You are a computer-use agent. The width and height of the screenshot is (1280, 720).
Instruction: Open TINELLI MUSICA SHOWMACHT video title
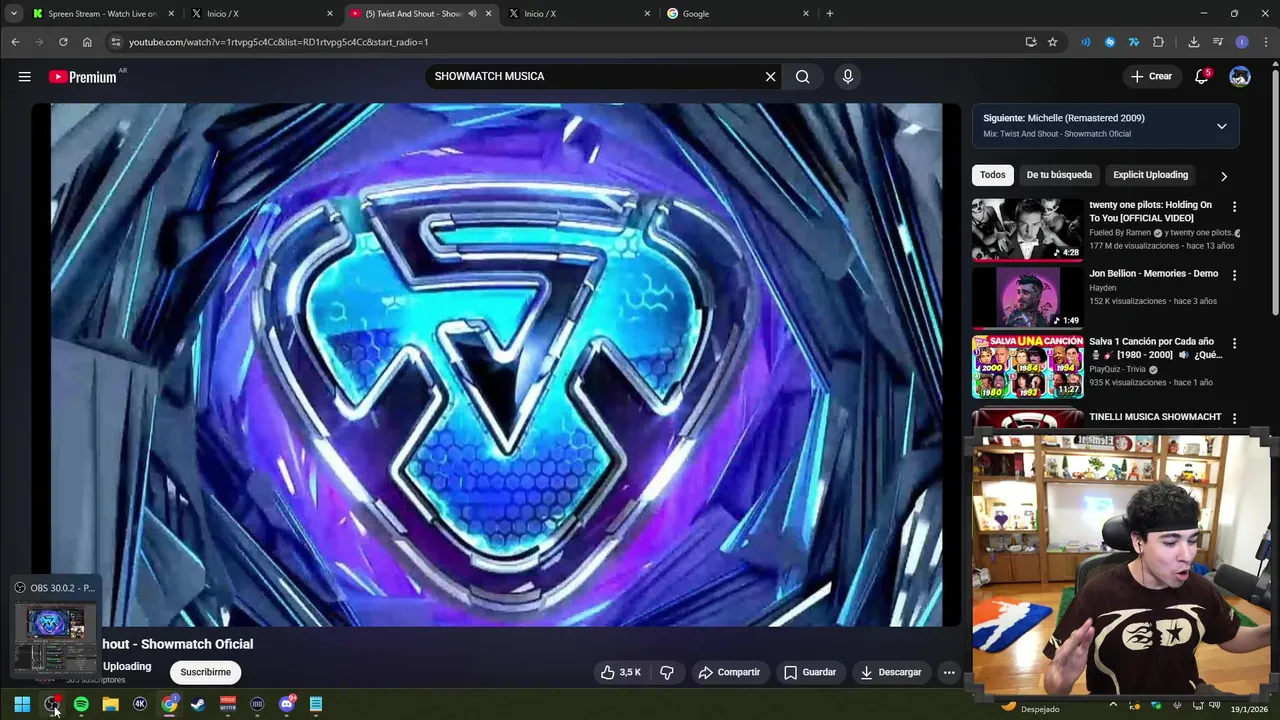click(x=1155, y=417)
